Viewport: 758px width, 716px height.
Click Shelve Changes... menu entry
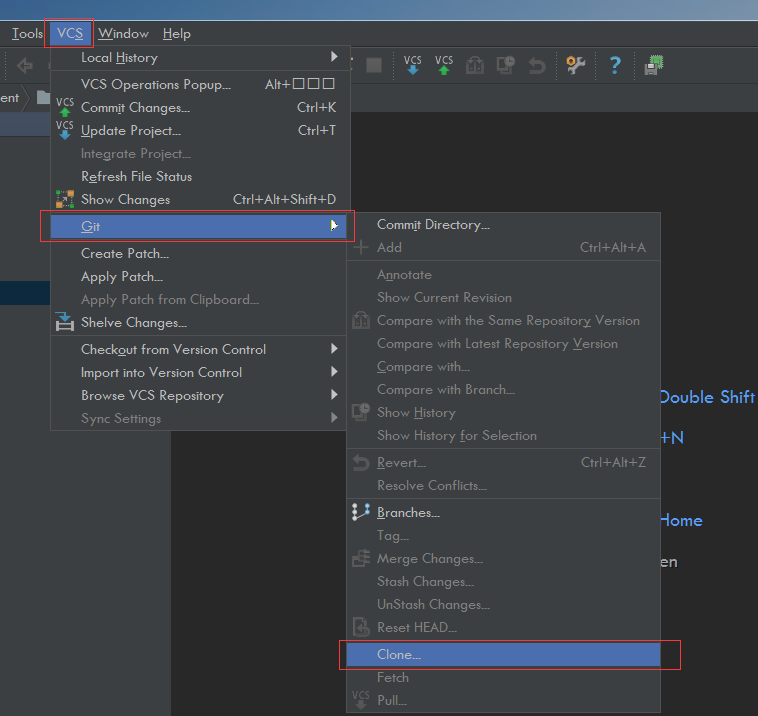click(x=134, y=322)
